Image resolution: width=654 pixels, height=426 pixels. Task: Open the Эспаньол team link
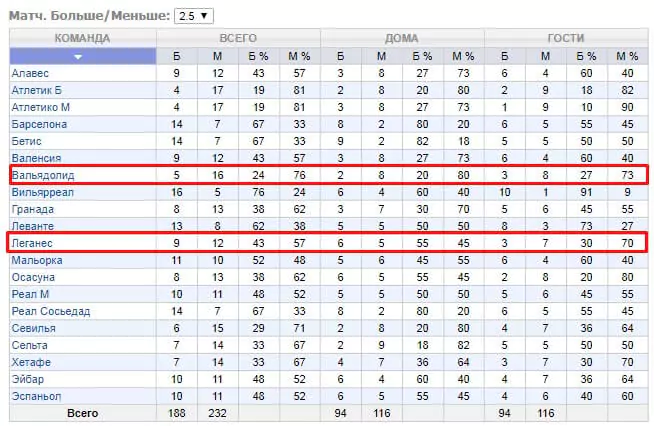pos(36,396)
